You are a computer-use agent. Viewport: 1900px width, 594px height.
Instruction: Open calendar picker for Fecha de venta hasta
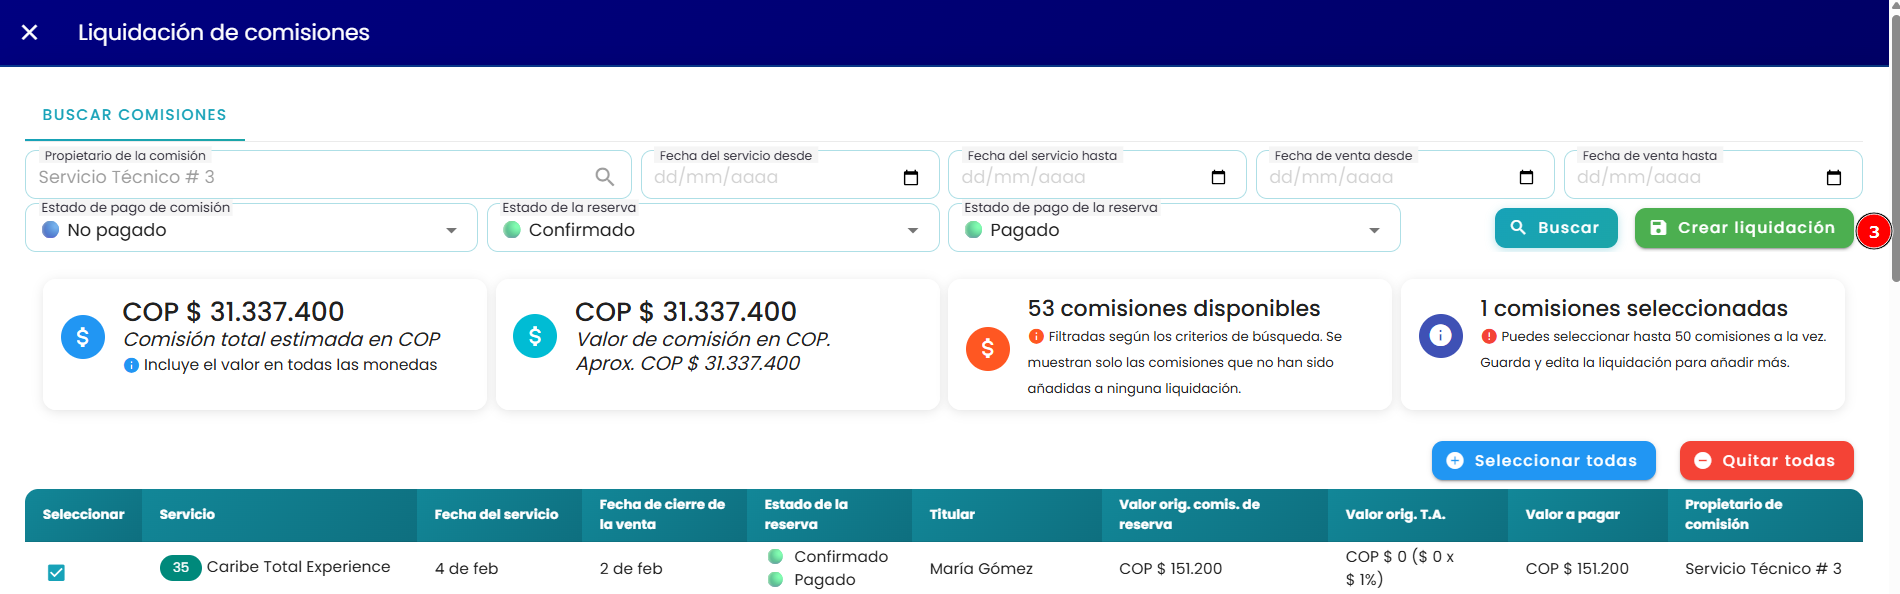1834,178
